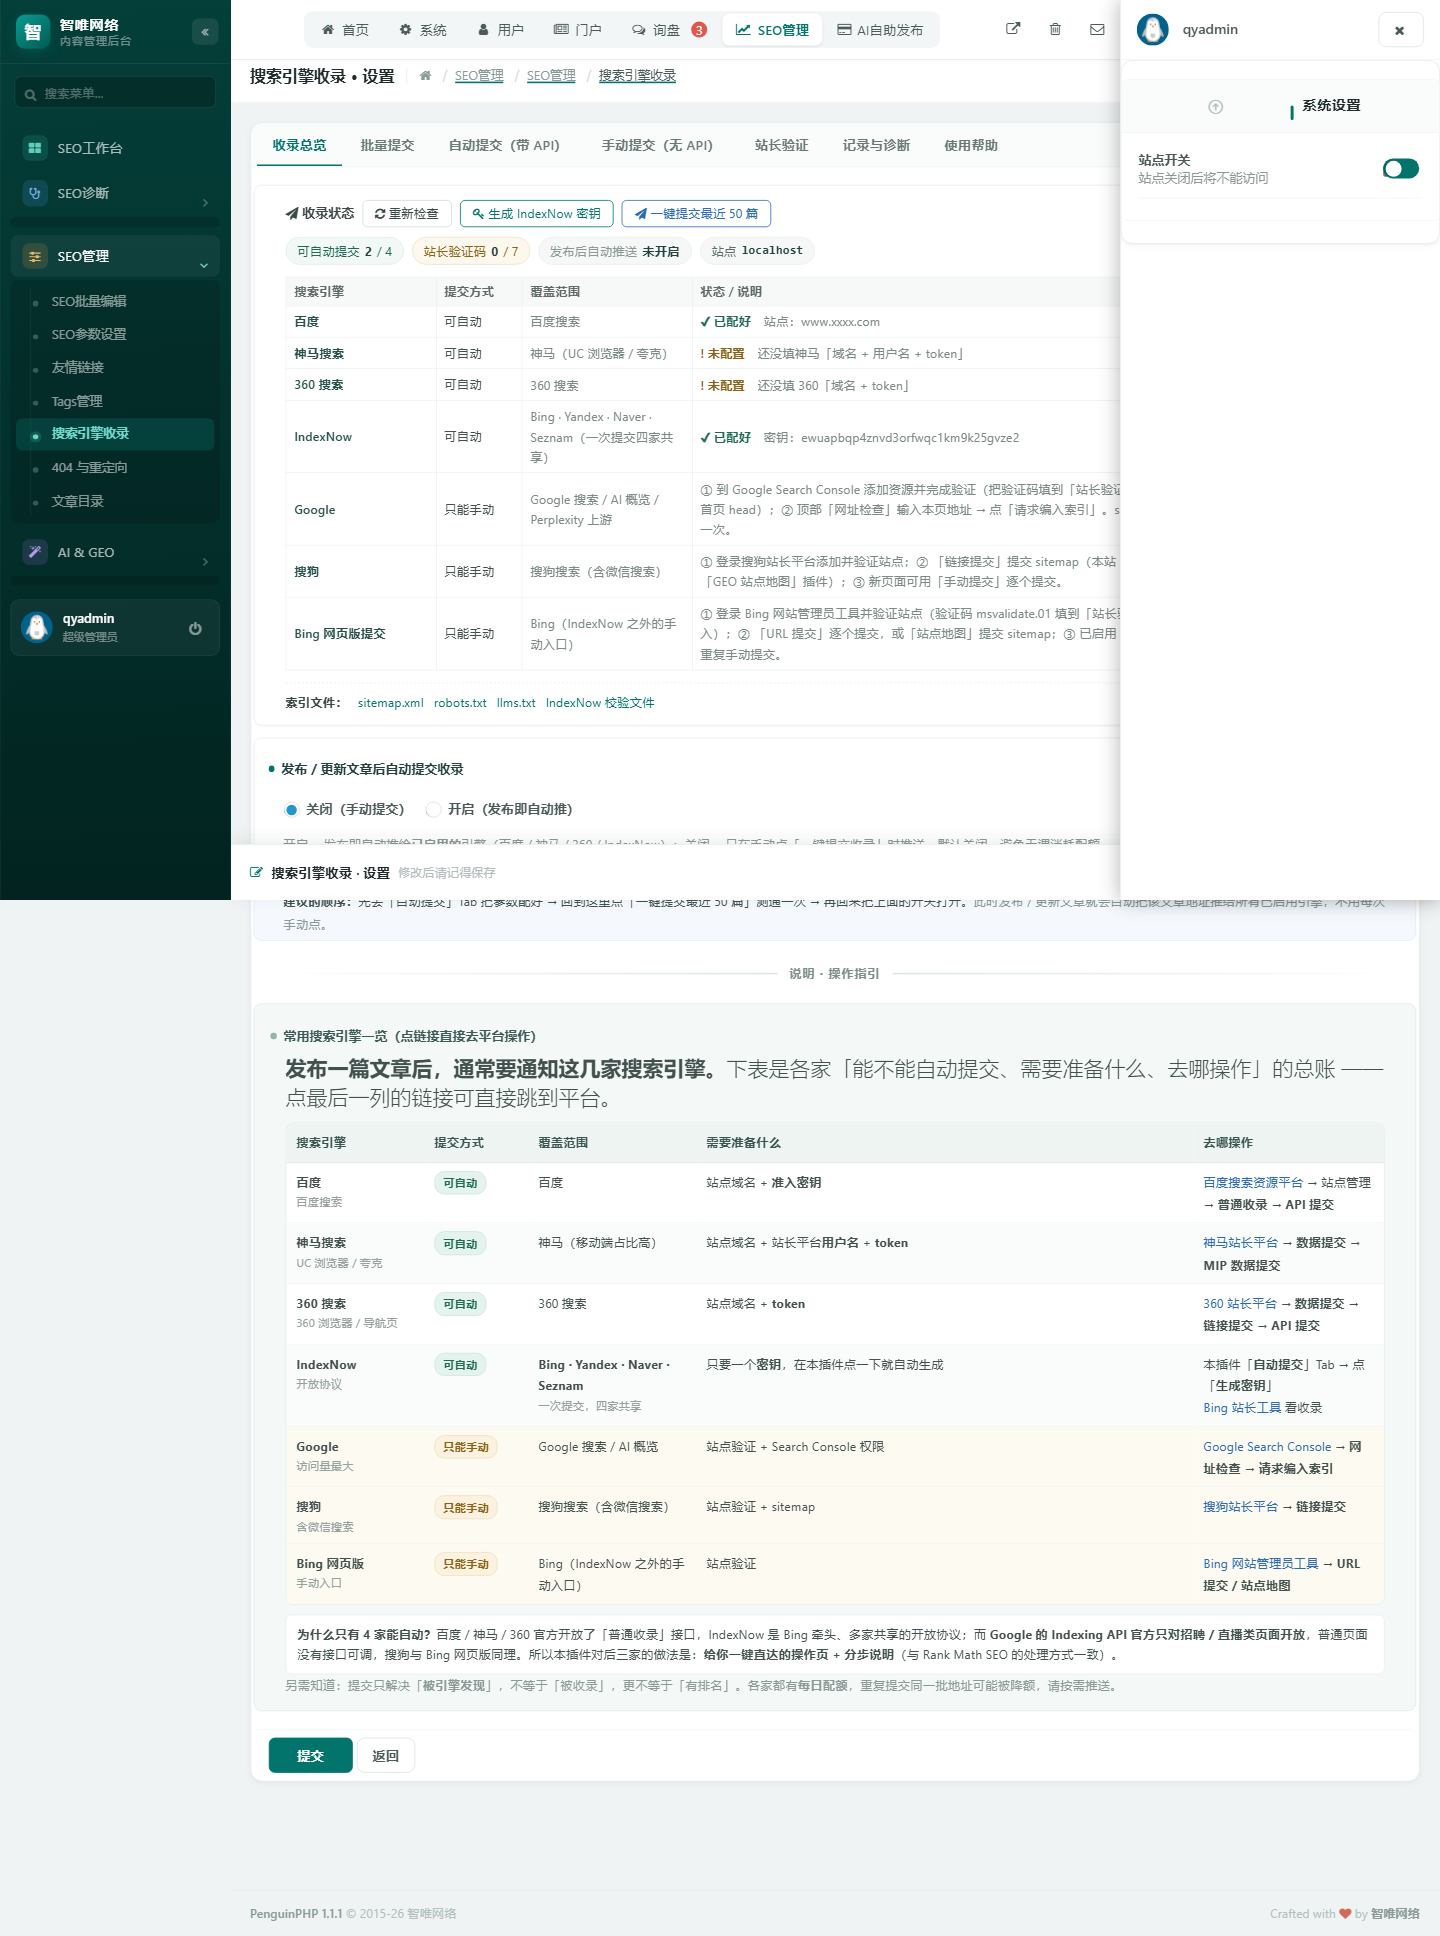Open 百度搜索资源平台 link
1440x1936 pixels.
coord(1253,1183)
